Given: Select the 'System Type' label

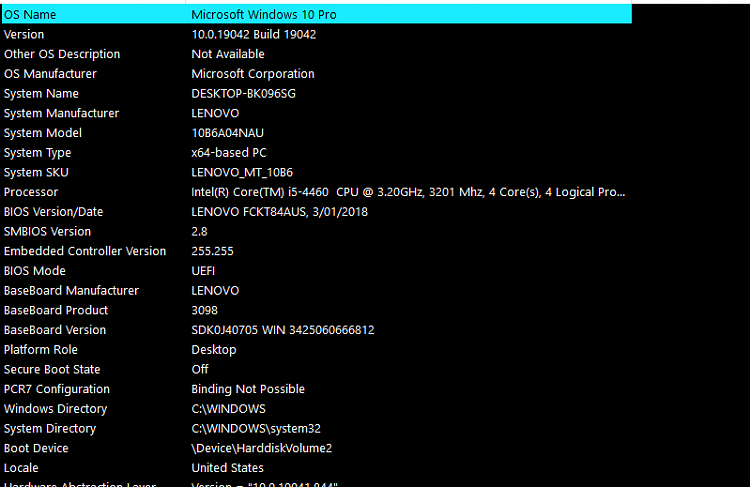Looking at the screenshot, I should [37, 153].
